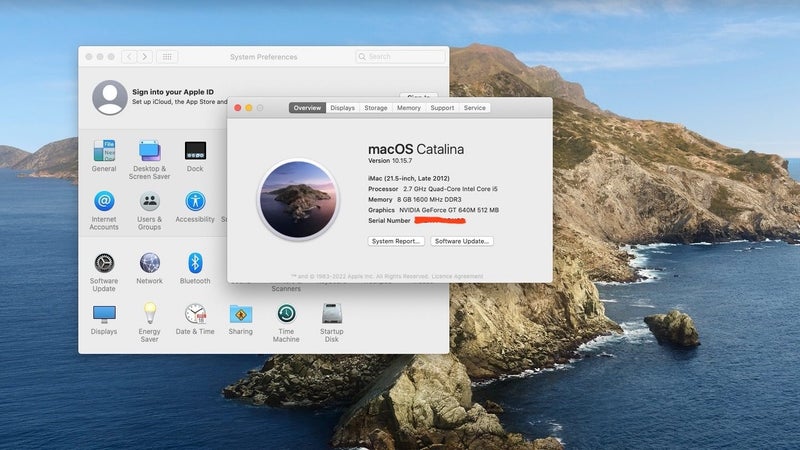
Task: Switch to the Support tab
Action: click(x=442, y=108)
